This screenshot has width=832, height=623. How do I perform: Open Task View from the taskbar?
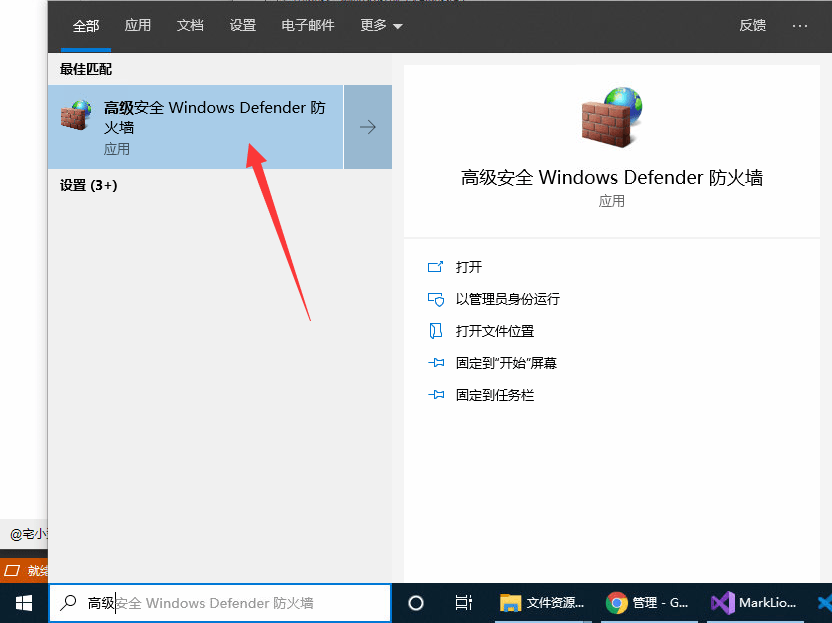coord(463,603)
